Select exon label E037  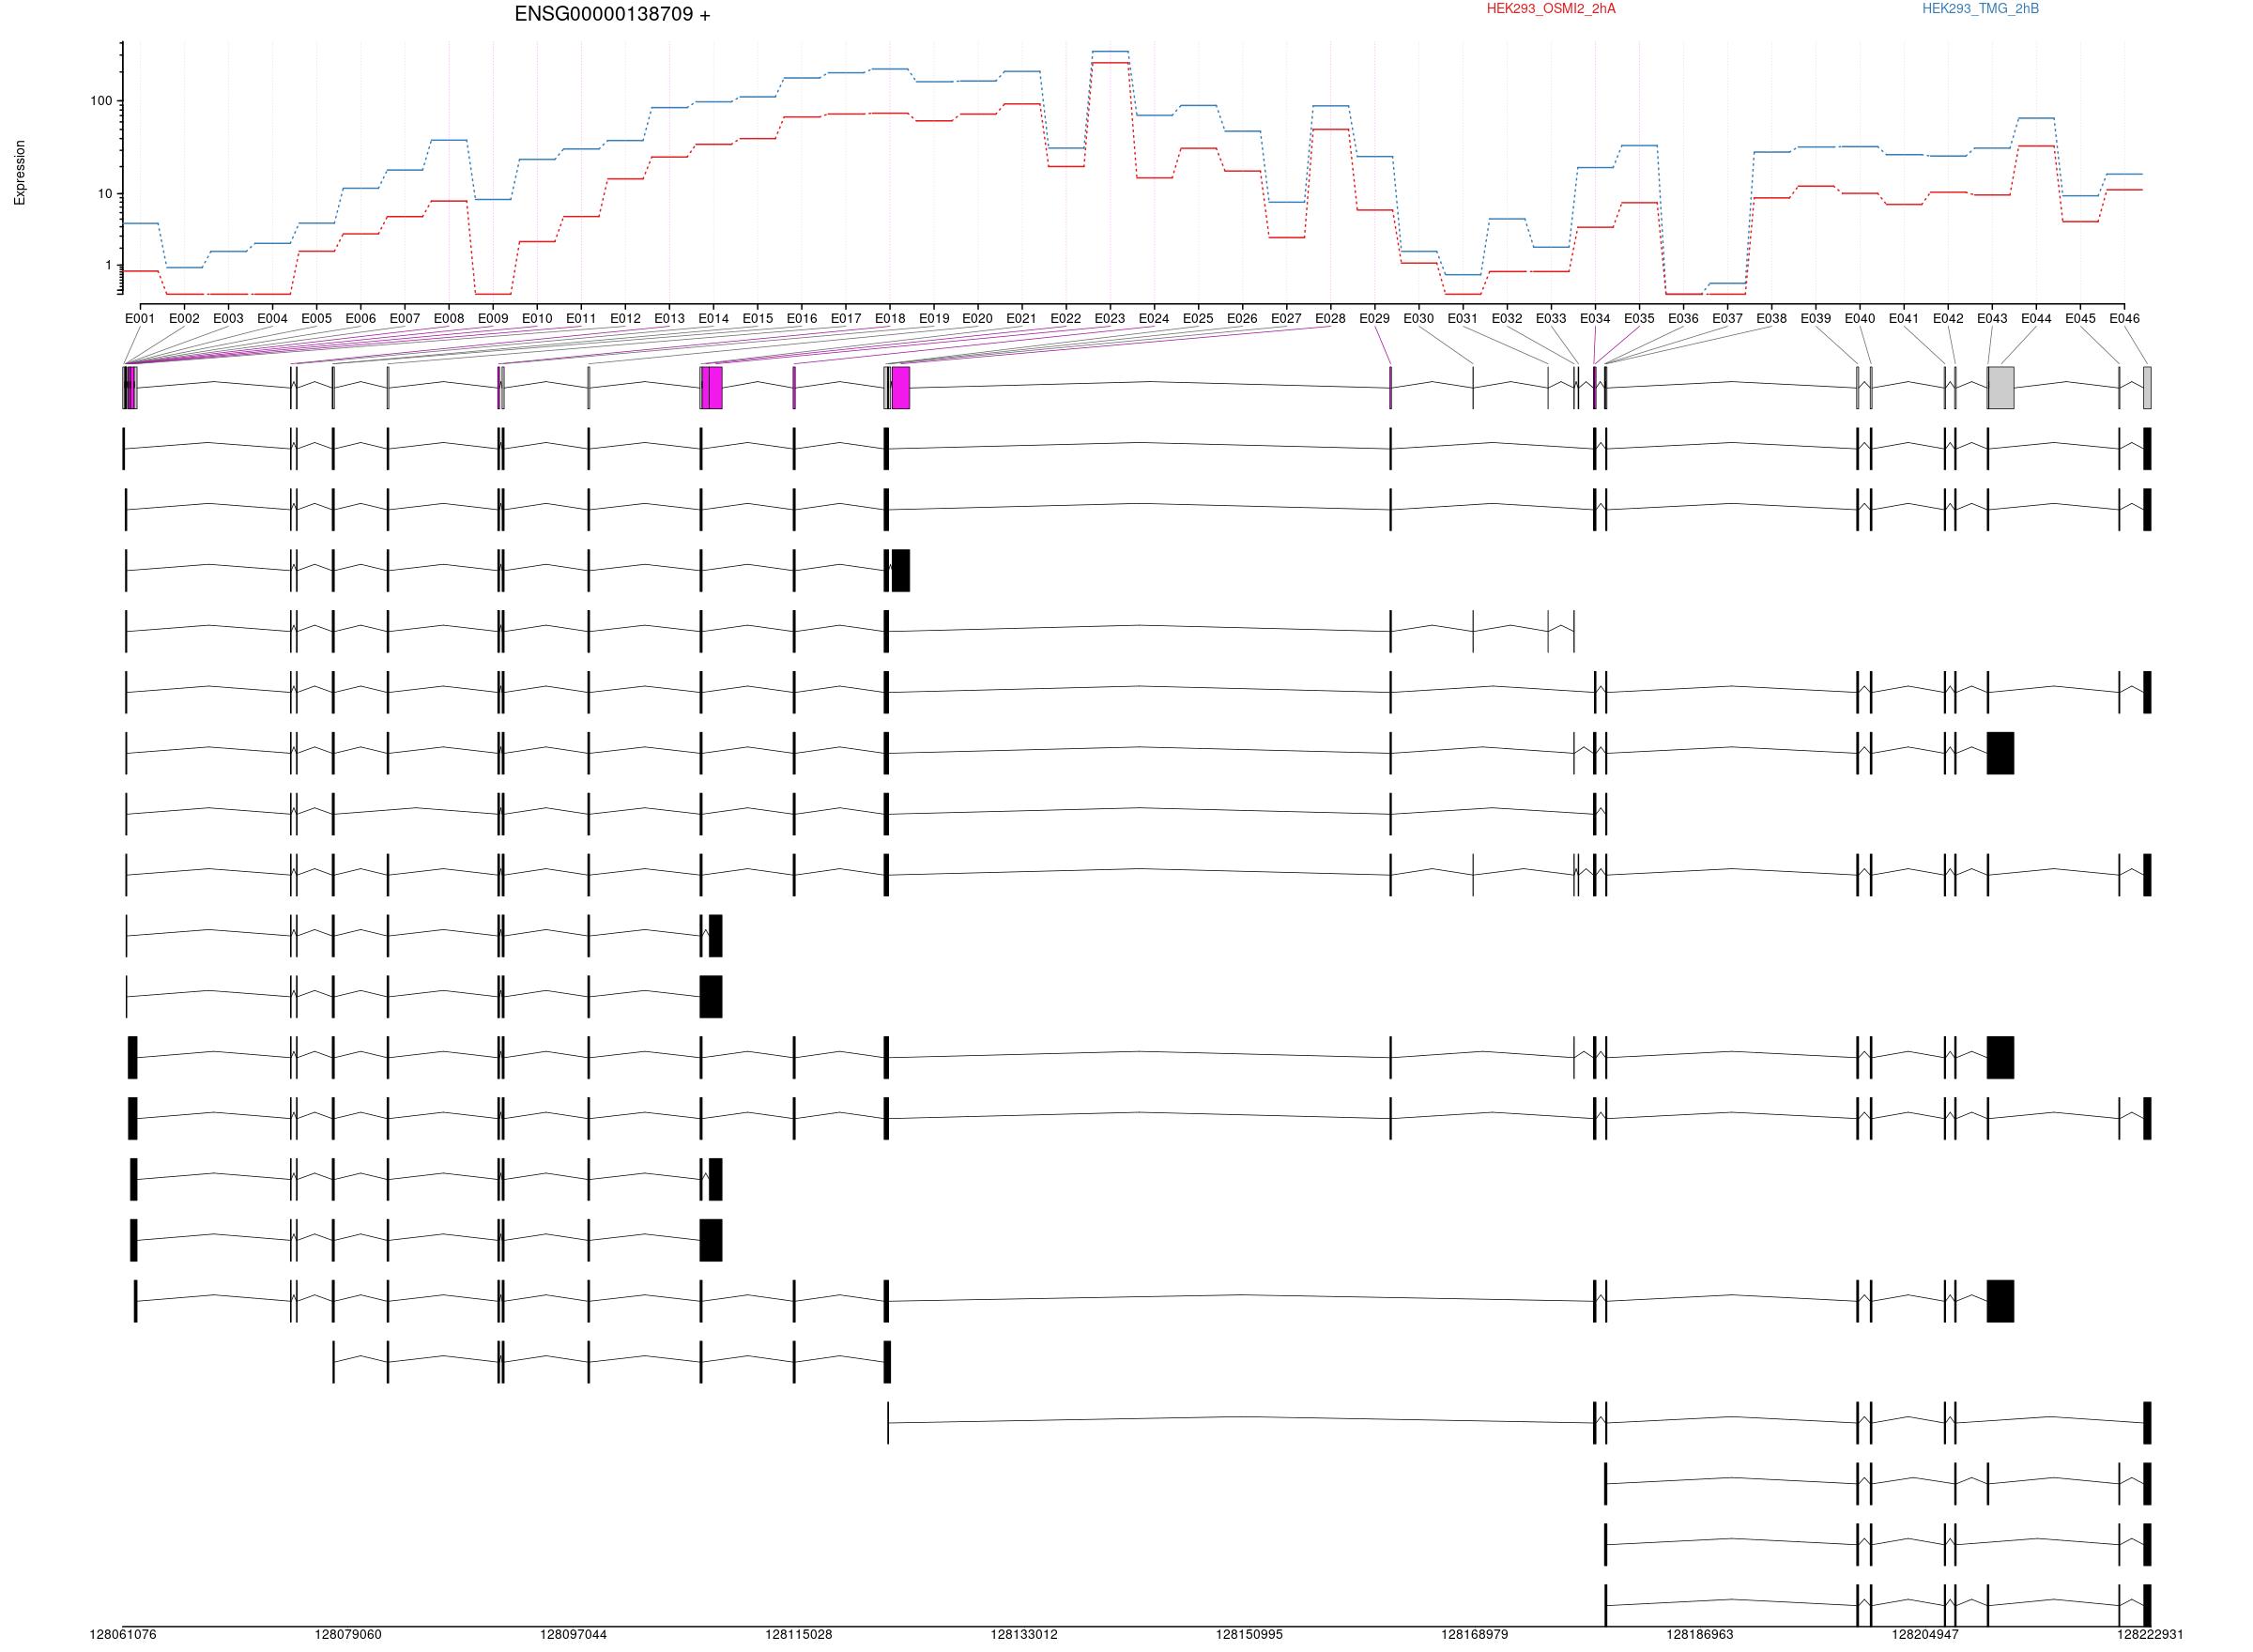click(x=1728, y=319)
